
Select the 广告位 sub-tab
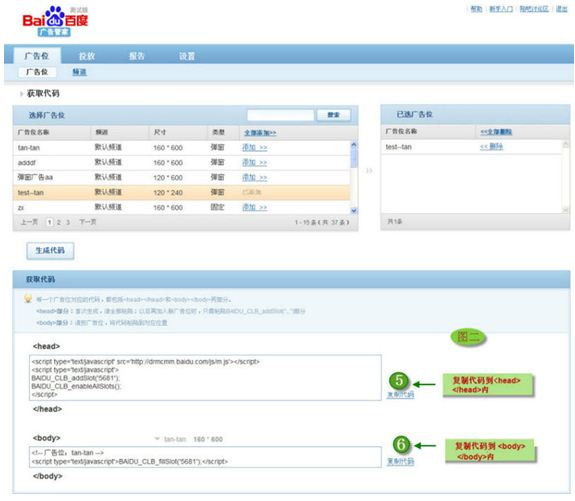coord(37,72)
